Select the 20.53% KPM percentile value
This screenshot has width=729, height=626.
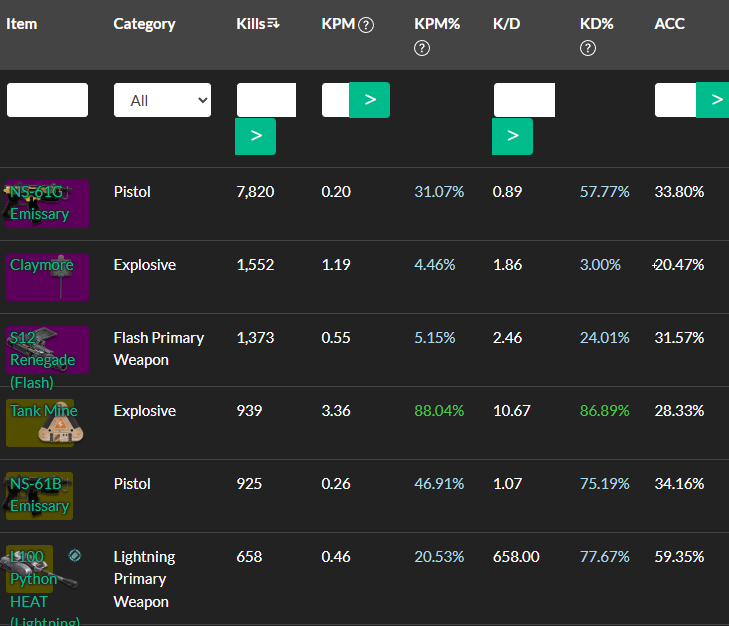[x=439, y=557]
